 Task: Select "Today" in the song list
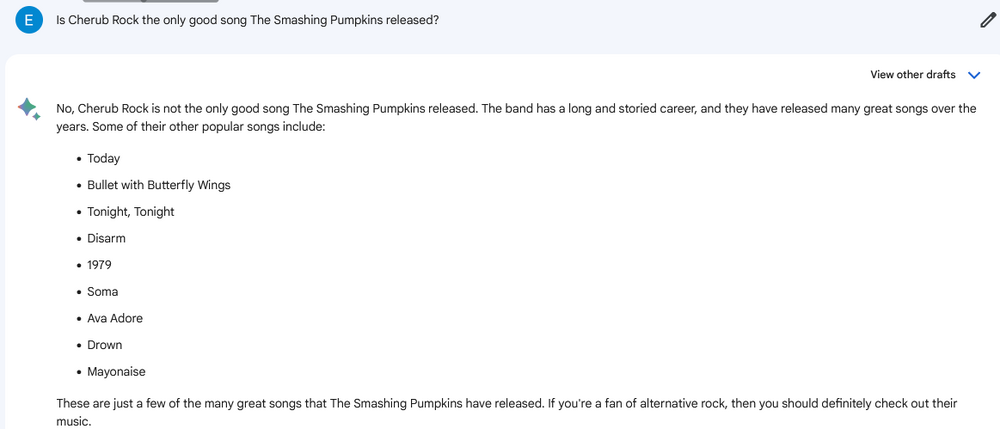[x=103, y=158]
